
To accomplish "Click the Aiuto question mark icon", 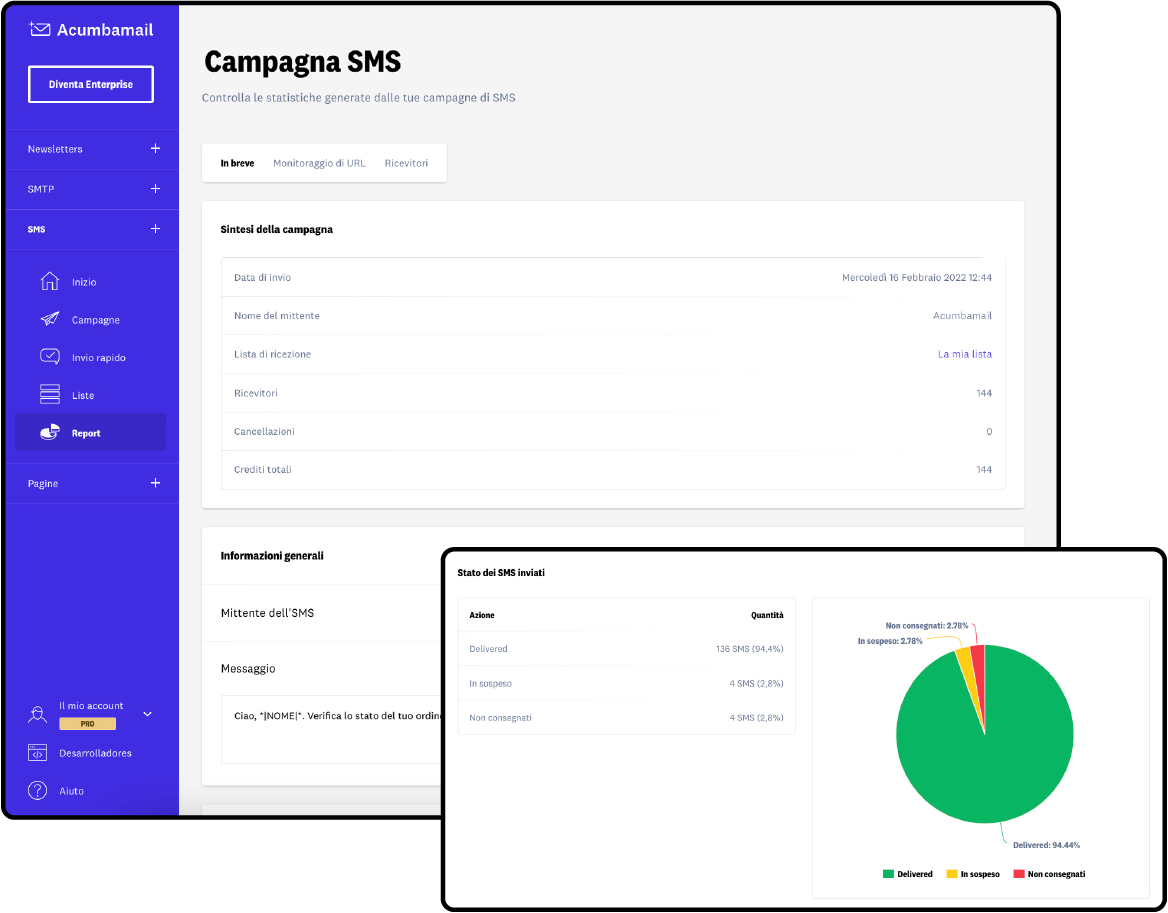I will coord(38,791).
